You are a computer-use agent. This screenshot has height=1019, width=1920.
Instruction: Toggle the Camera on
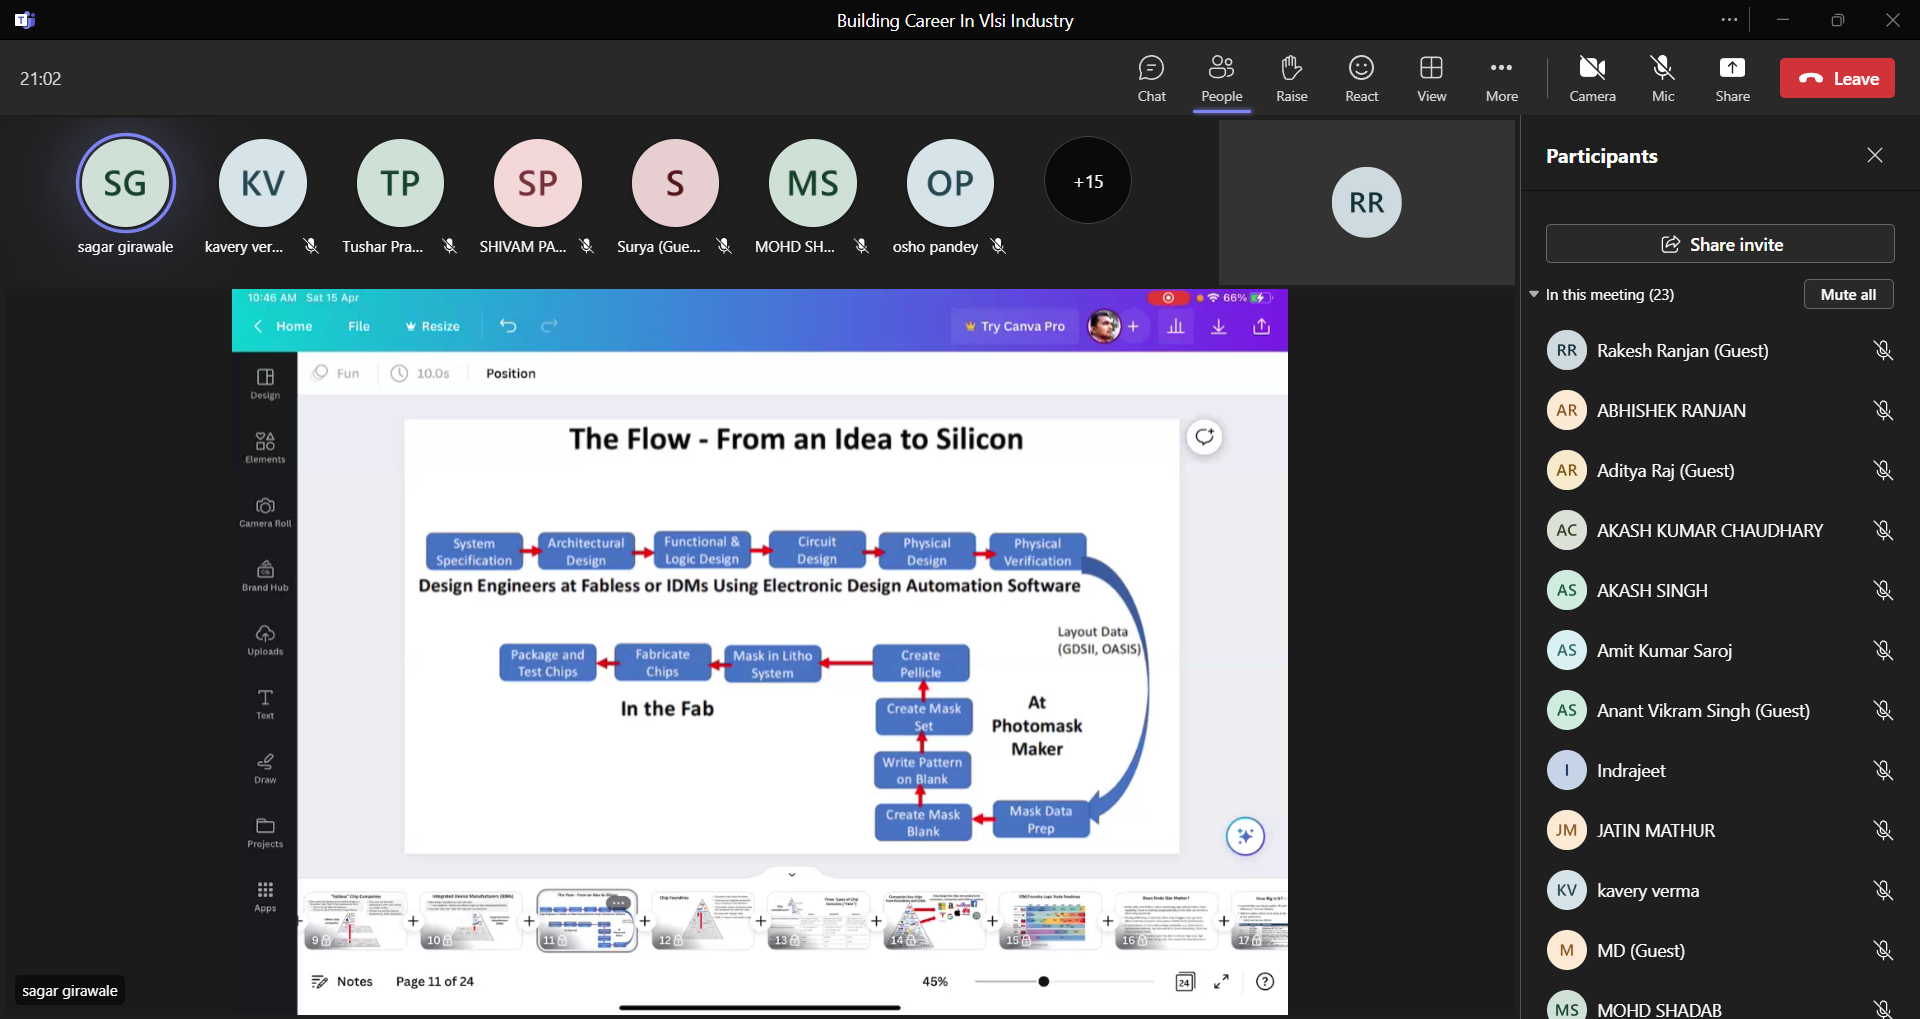tap(1592, 78)
